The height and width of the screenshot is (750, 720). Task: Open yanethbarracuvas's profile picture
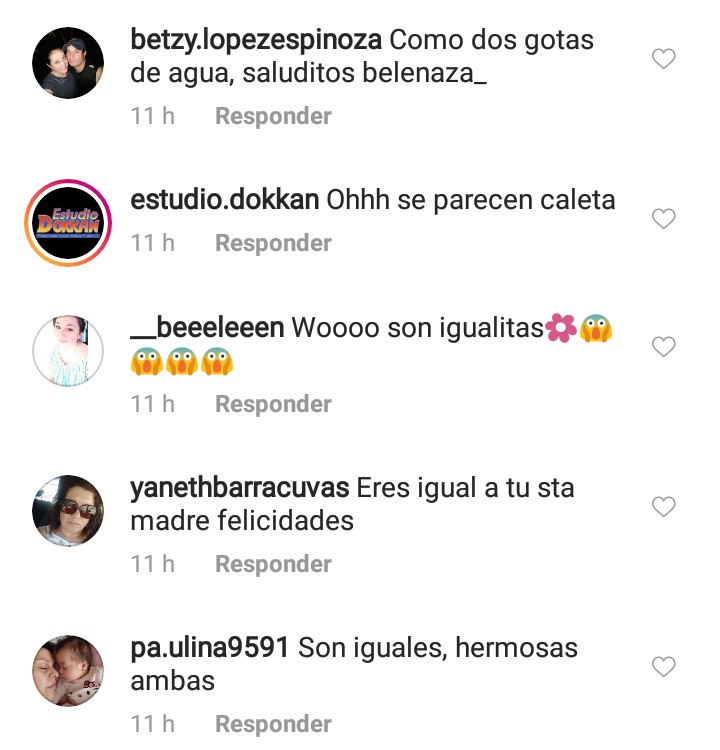coord(68,511)
